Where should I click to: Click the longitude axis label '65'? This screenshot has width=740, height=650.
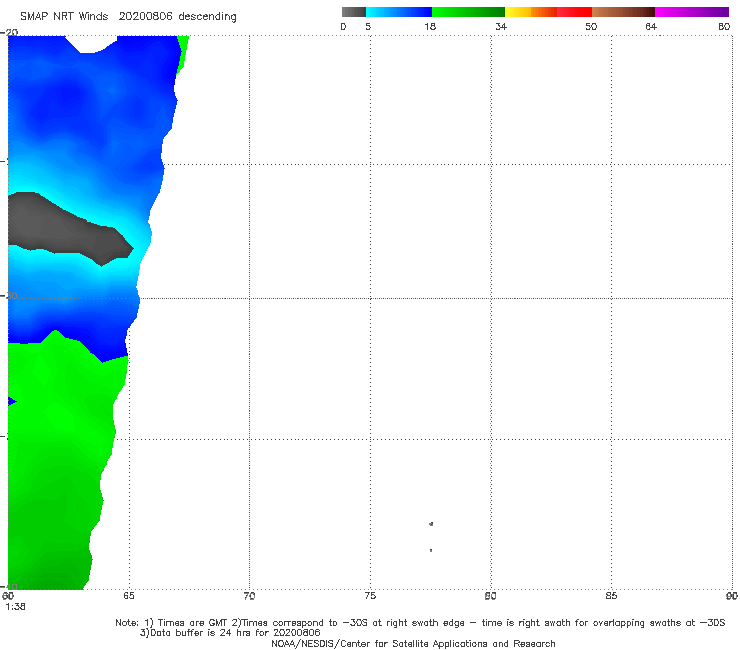[129, 596]
